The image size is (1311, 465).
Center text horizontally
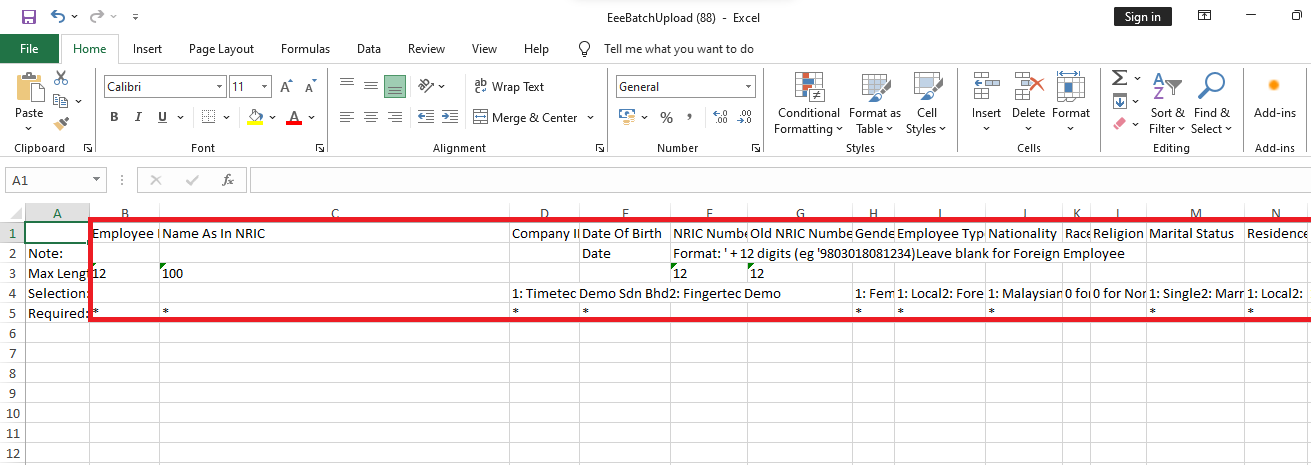pos(371,117)
